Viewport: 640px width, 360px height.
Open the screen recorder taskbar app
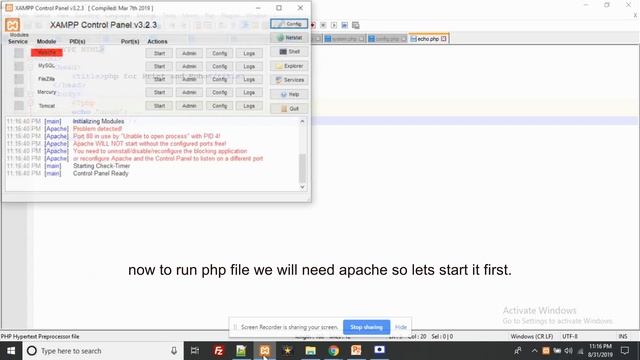380,351
